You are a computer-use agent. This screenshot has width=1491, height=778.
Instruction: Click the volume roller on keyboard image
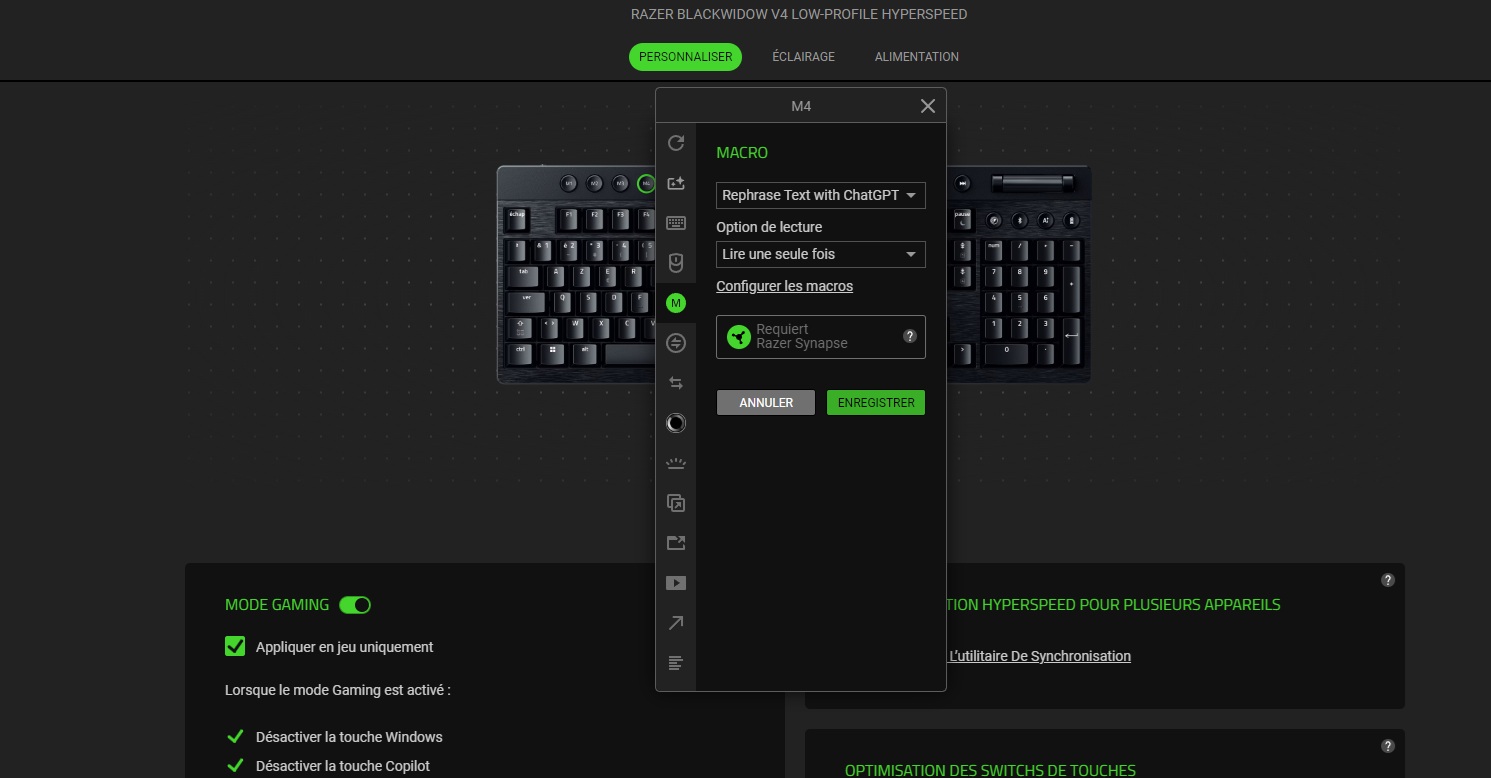click(x=1033, y=183)
